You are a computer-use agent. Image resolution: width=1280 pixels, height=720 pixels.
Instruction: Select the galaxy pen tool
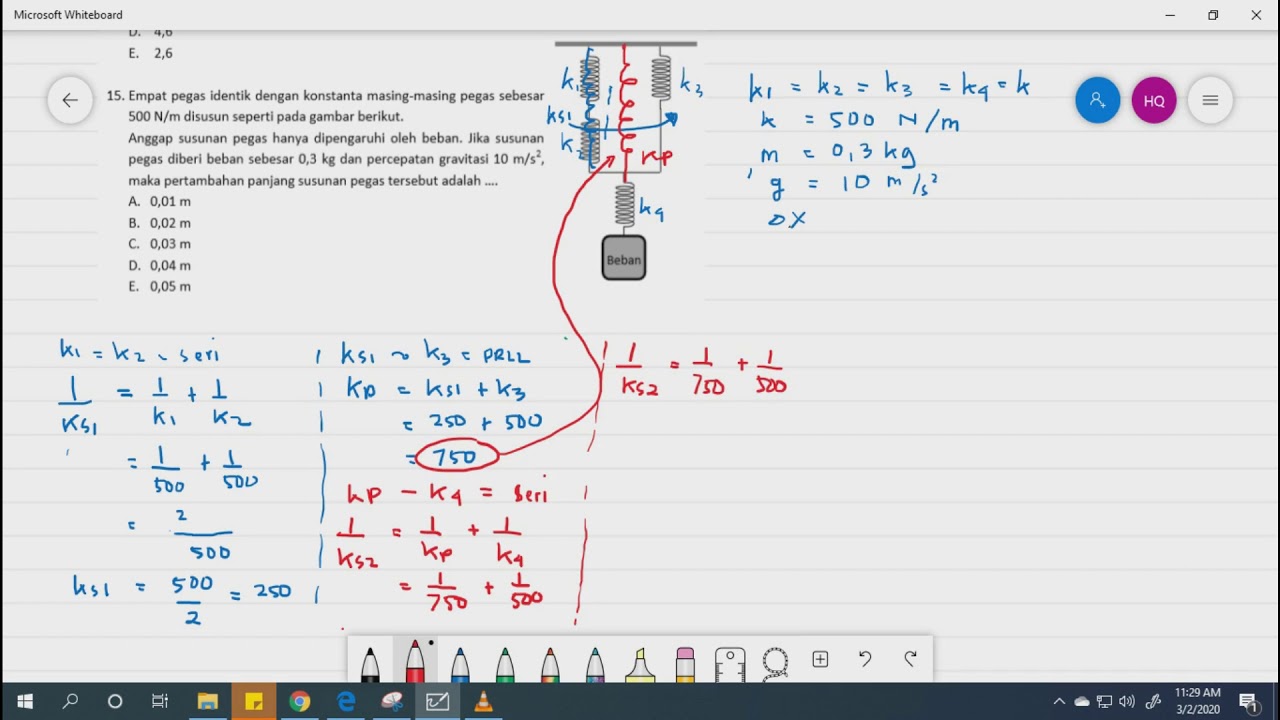click(x=595, y=662)
